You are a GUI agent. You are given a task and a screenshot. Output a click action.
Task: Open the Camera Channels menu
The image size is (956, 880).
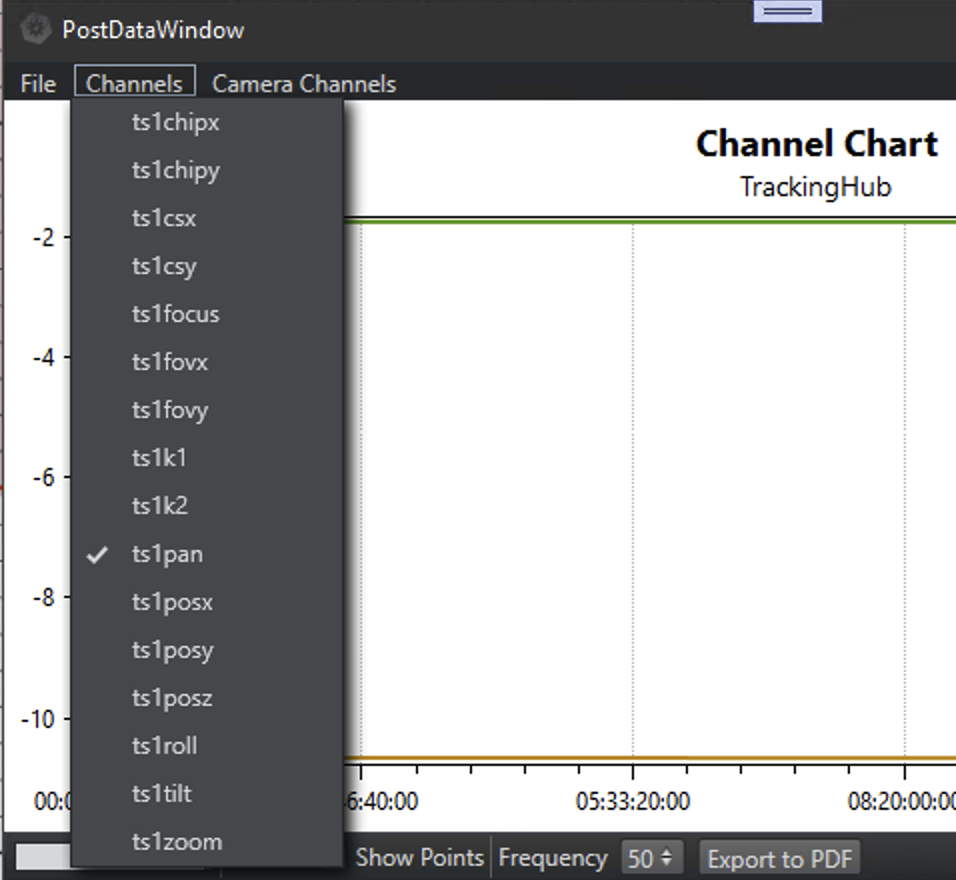[x=304, y=84]
